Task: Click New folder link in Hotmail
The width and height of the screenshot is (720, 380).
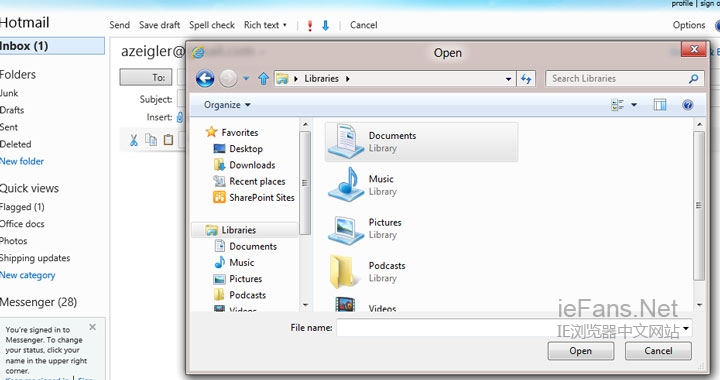Action: [x=22, y=161]
